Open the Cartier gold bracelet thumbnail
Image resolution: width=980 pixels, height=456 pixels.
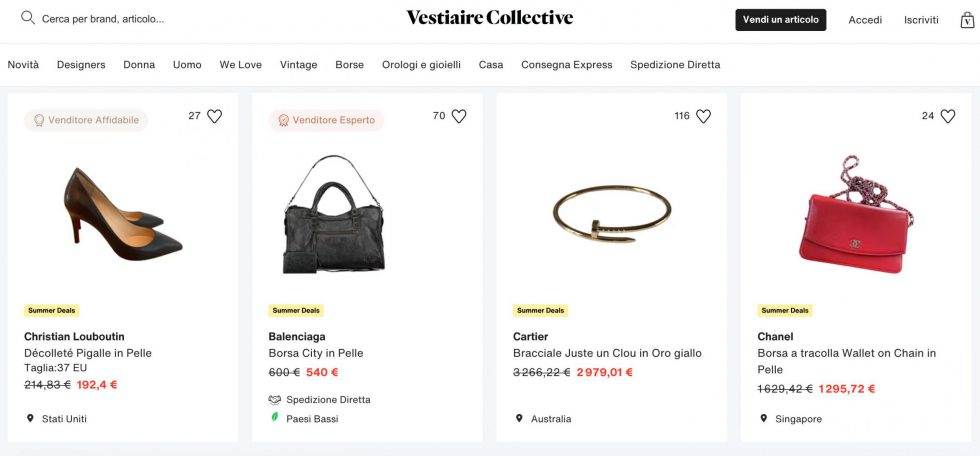click(x=611, y=214)
